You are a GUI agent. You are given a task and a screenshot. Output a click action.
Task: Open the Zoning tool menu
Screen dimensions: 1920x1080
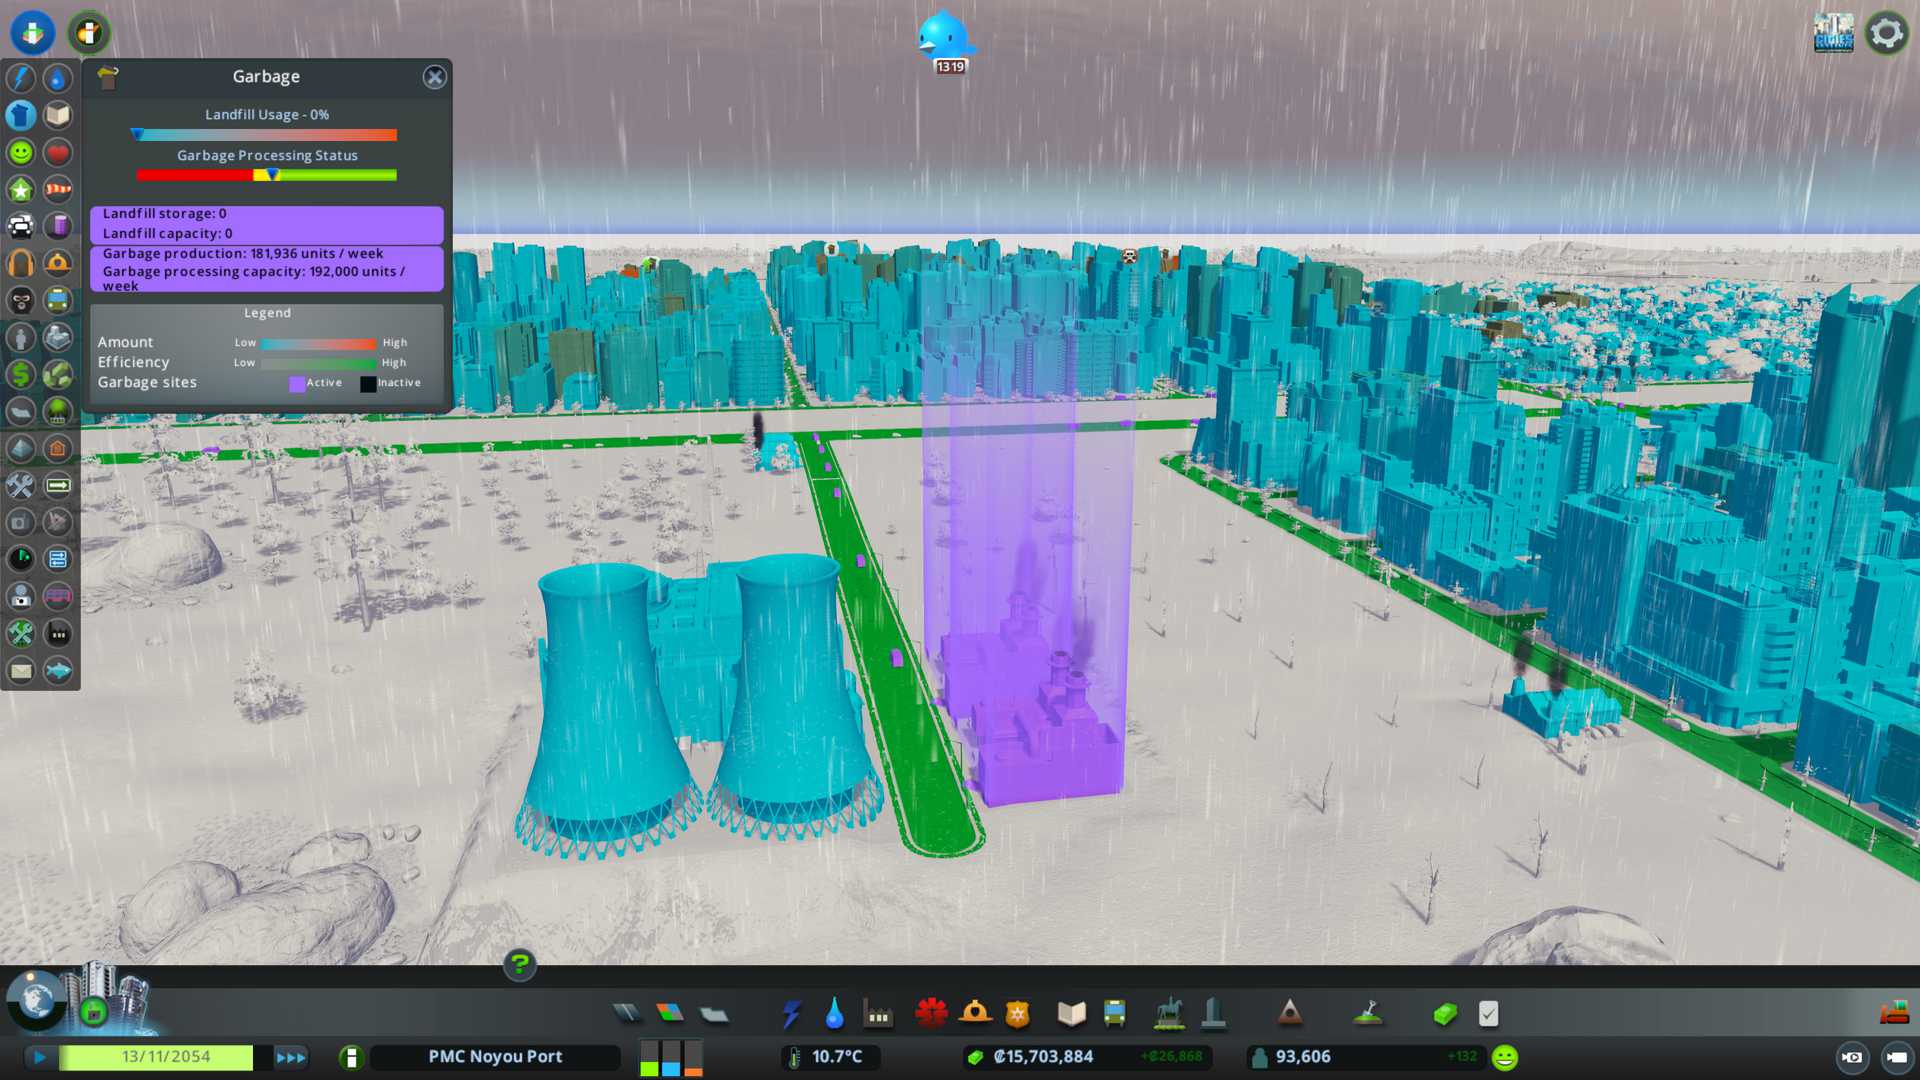[670, 1014]
